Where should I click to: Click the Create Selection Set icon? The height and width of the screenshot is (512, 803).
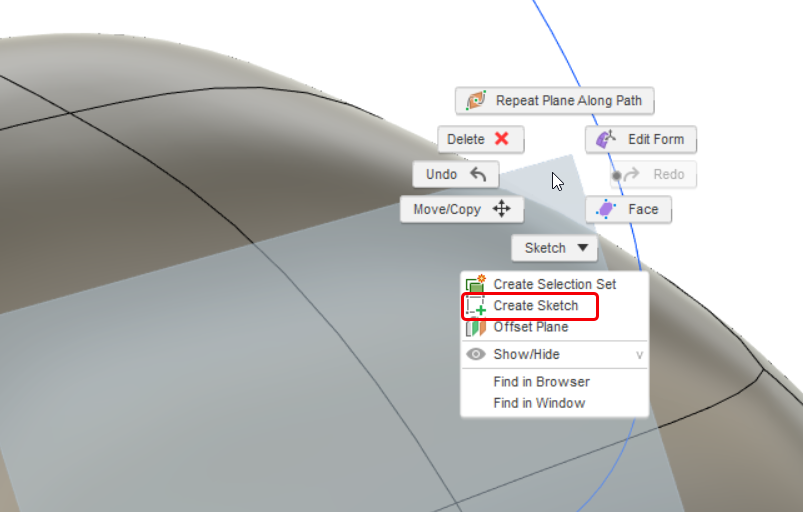pos(476,284)
